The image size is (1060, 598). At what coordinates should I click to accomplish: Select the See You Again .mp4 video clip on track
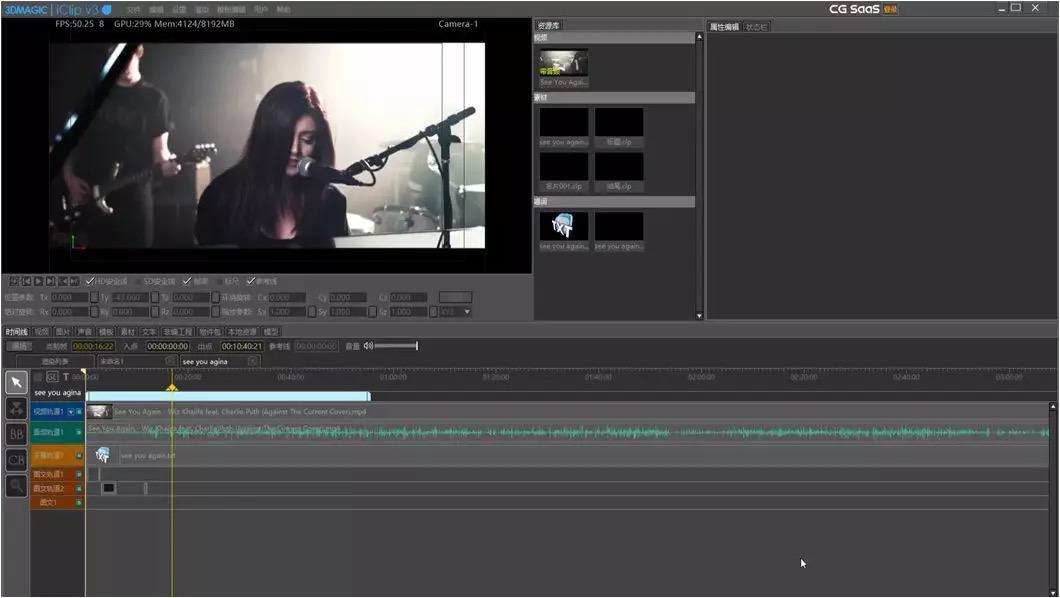(x=568, y=412)
